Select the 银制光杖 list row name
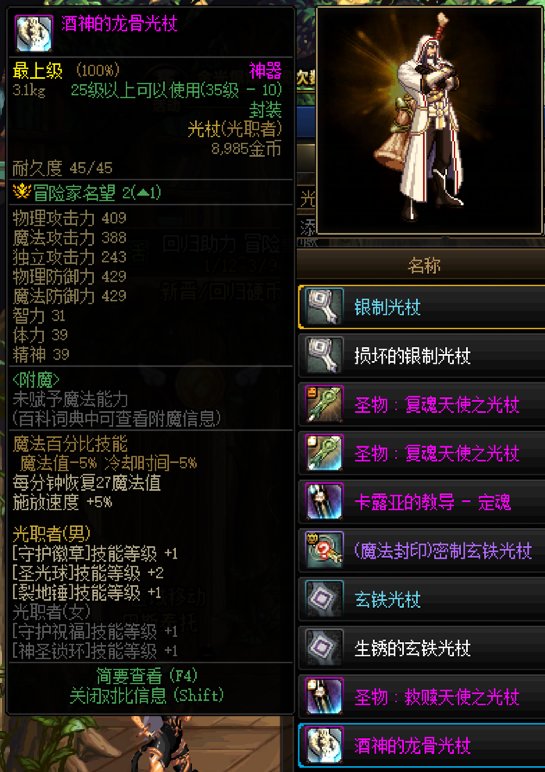The width and height of the screenshot is (545, 772). (x=387, y=307)
